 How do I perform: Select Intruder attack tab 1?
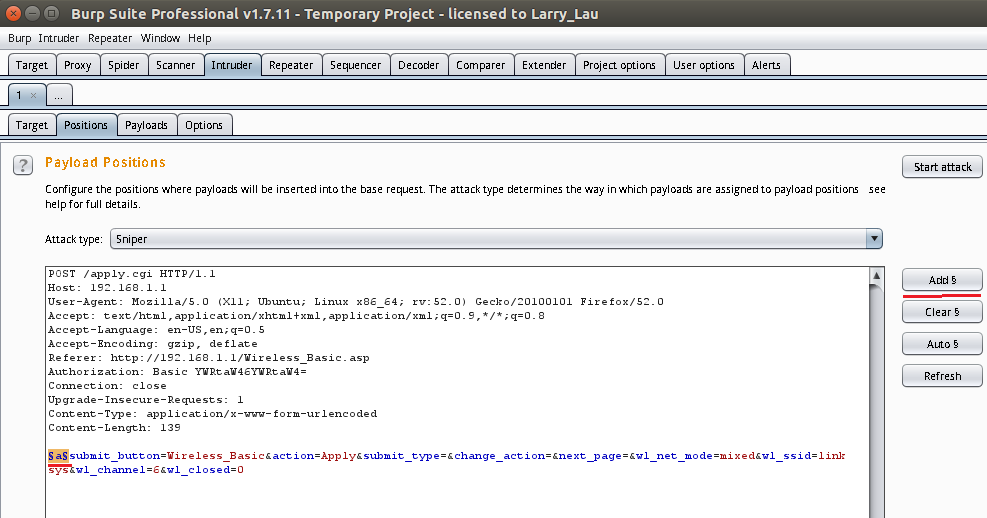tap(20, 95)
